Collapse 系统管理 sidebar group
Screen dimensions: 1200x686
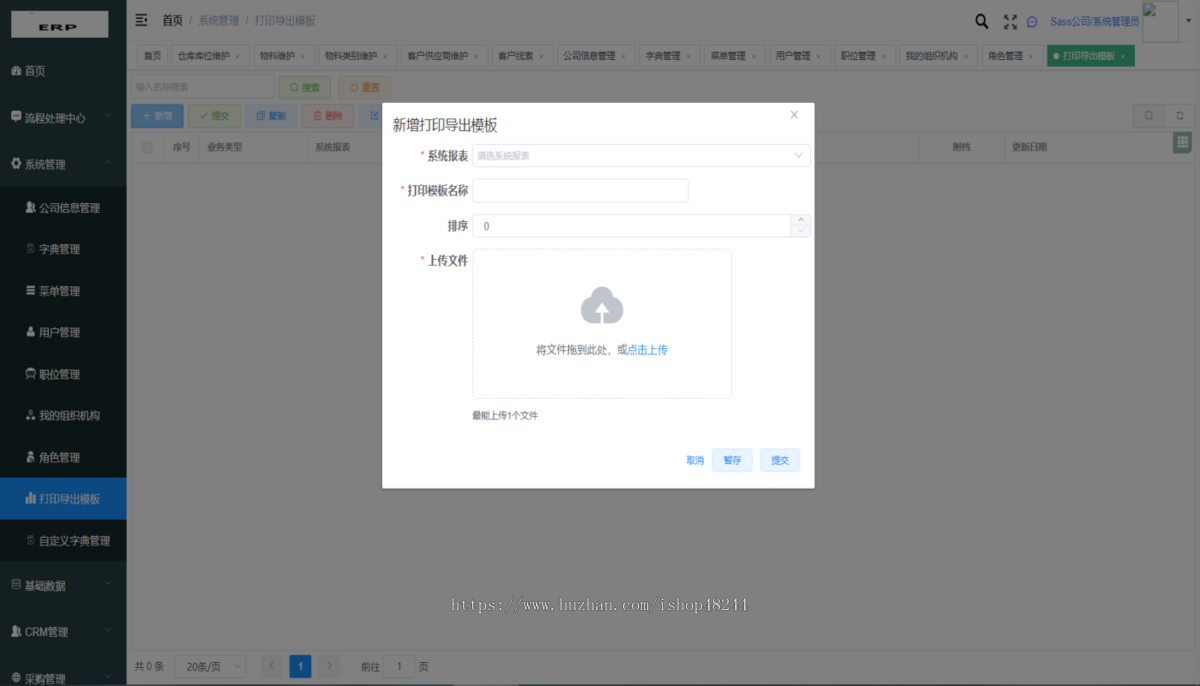click(x=63, y=164)
